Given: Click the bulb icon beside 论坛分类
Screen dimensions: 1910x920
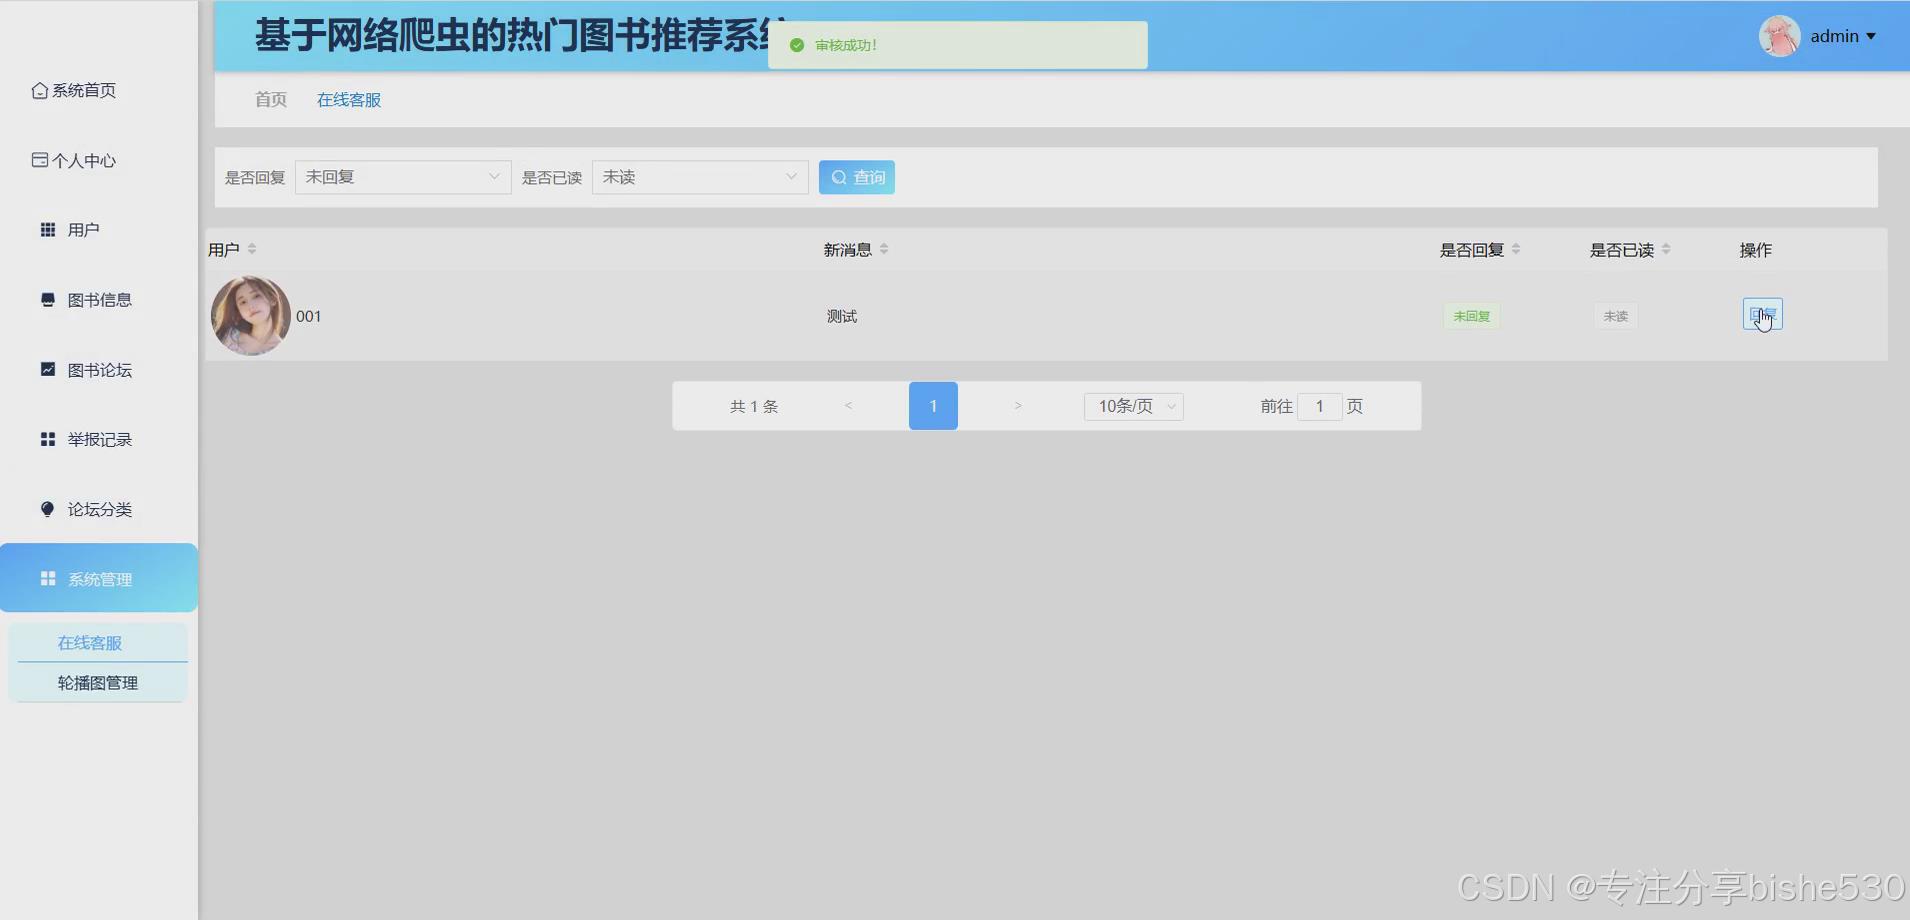Looking at the screenshot, I should point(47,509).
